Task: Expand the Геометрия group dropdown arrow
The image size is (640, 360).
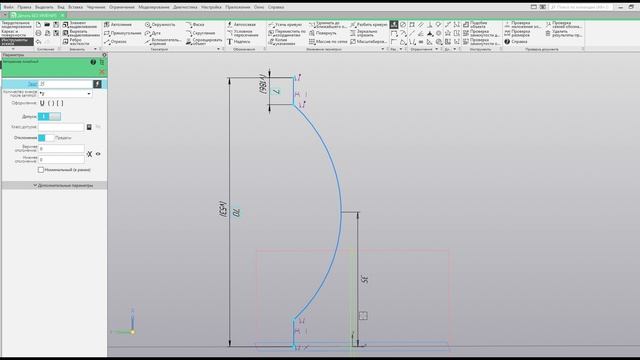Action: pyautogui.click(x=218, y=49)
